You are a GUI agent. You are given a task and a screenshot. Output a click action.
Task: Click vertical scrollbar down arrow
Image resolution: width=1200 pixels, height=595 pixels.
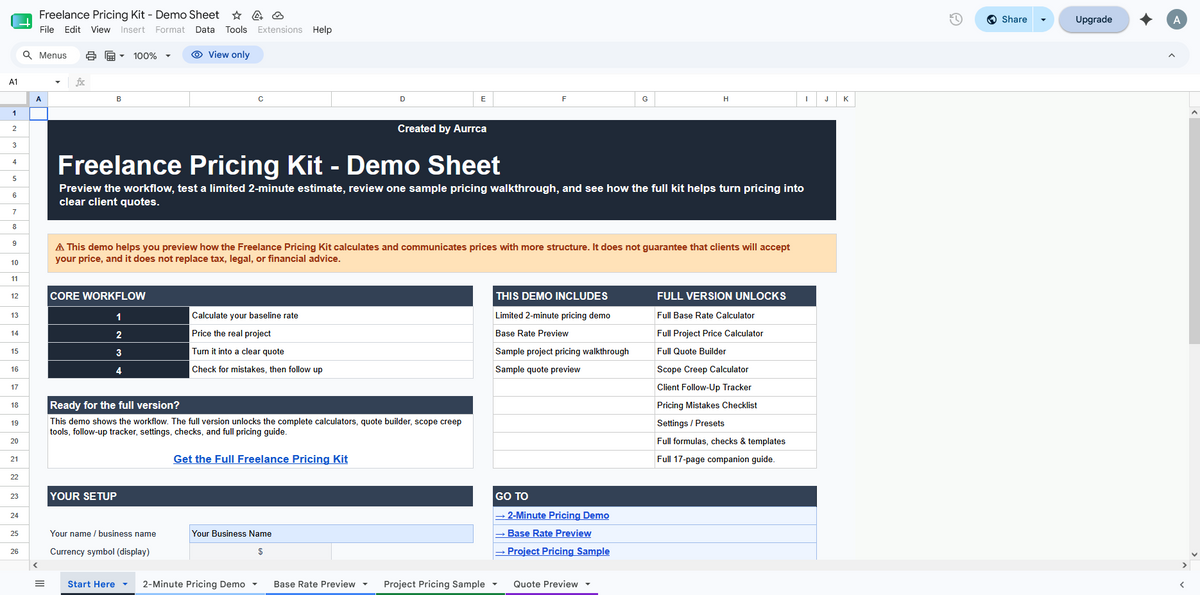tap(1193, 553)
